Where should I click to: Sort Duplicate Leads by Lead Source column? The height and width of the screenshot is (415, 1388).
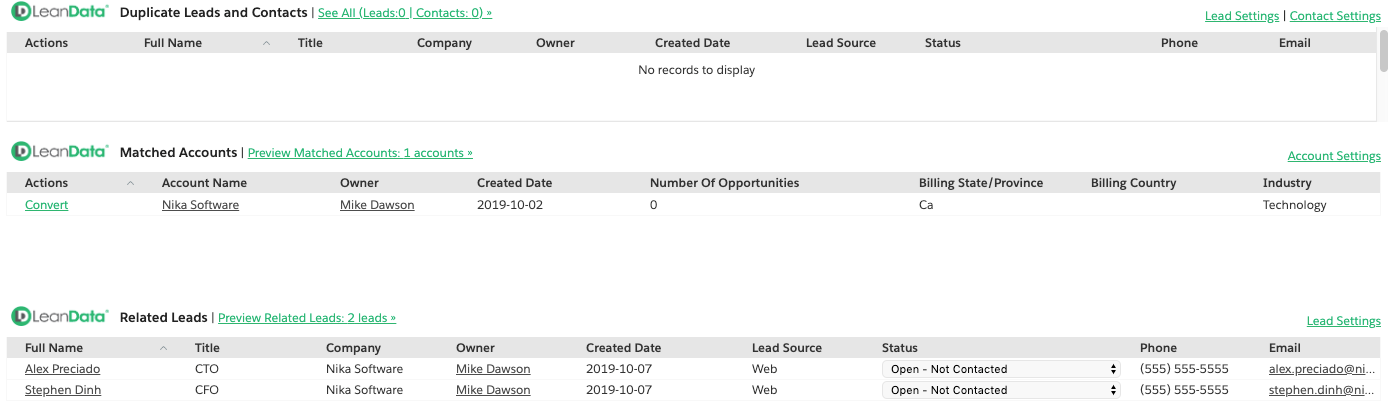pyautogui.click(x=841, y=43)
